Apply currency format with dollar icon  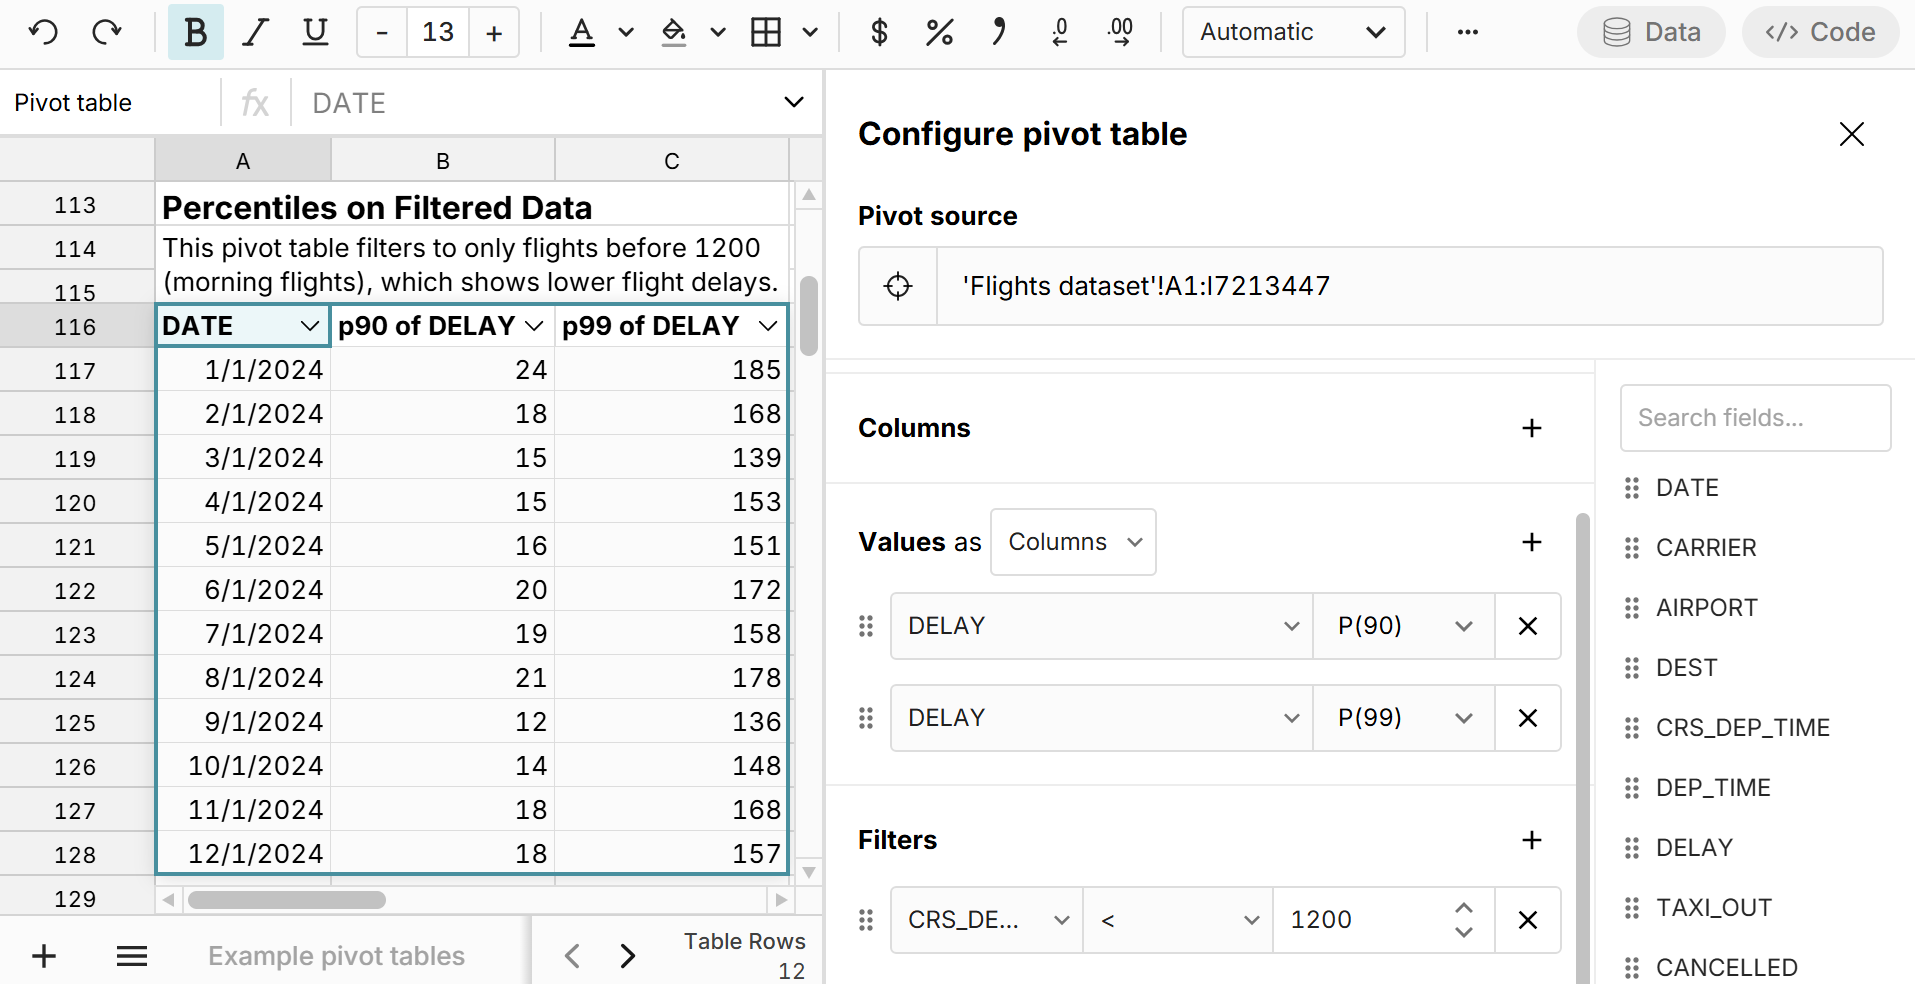tap(879, 32)
